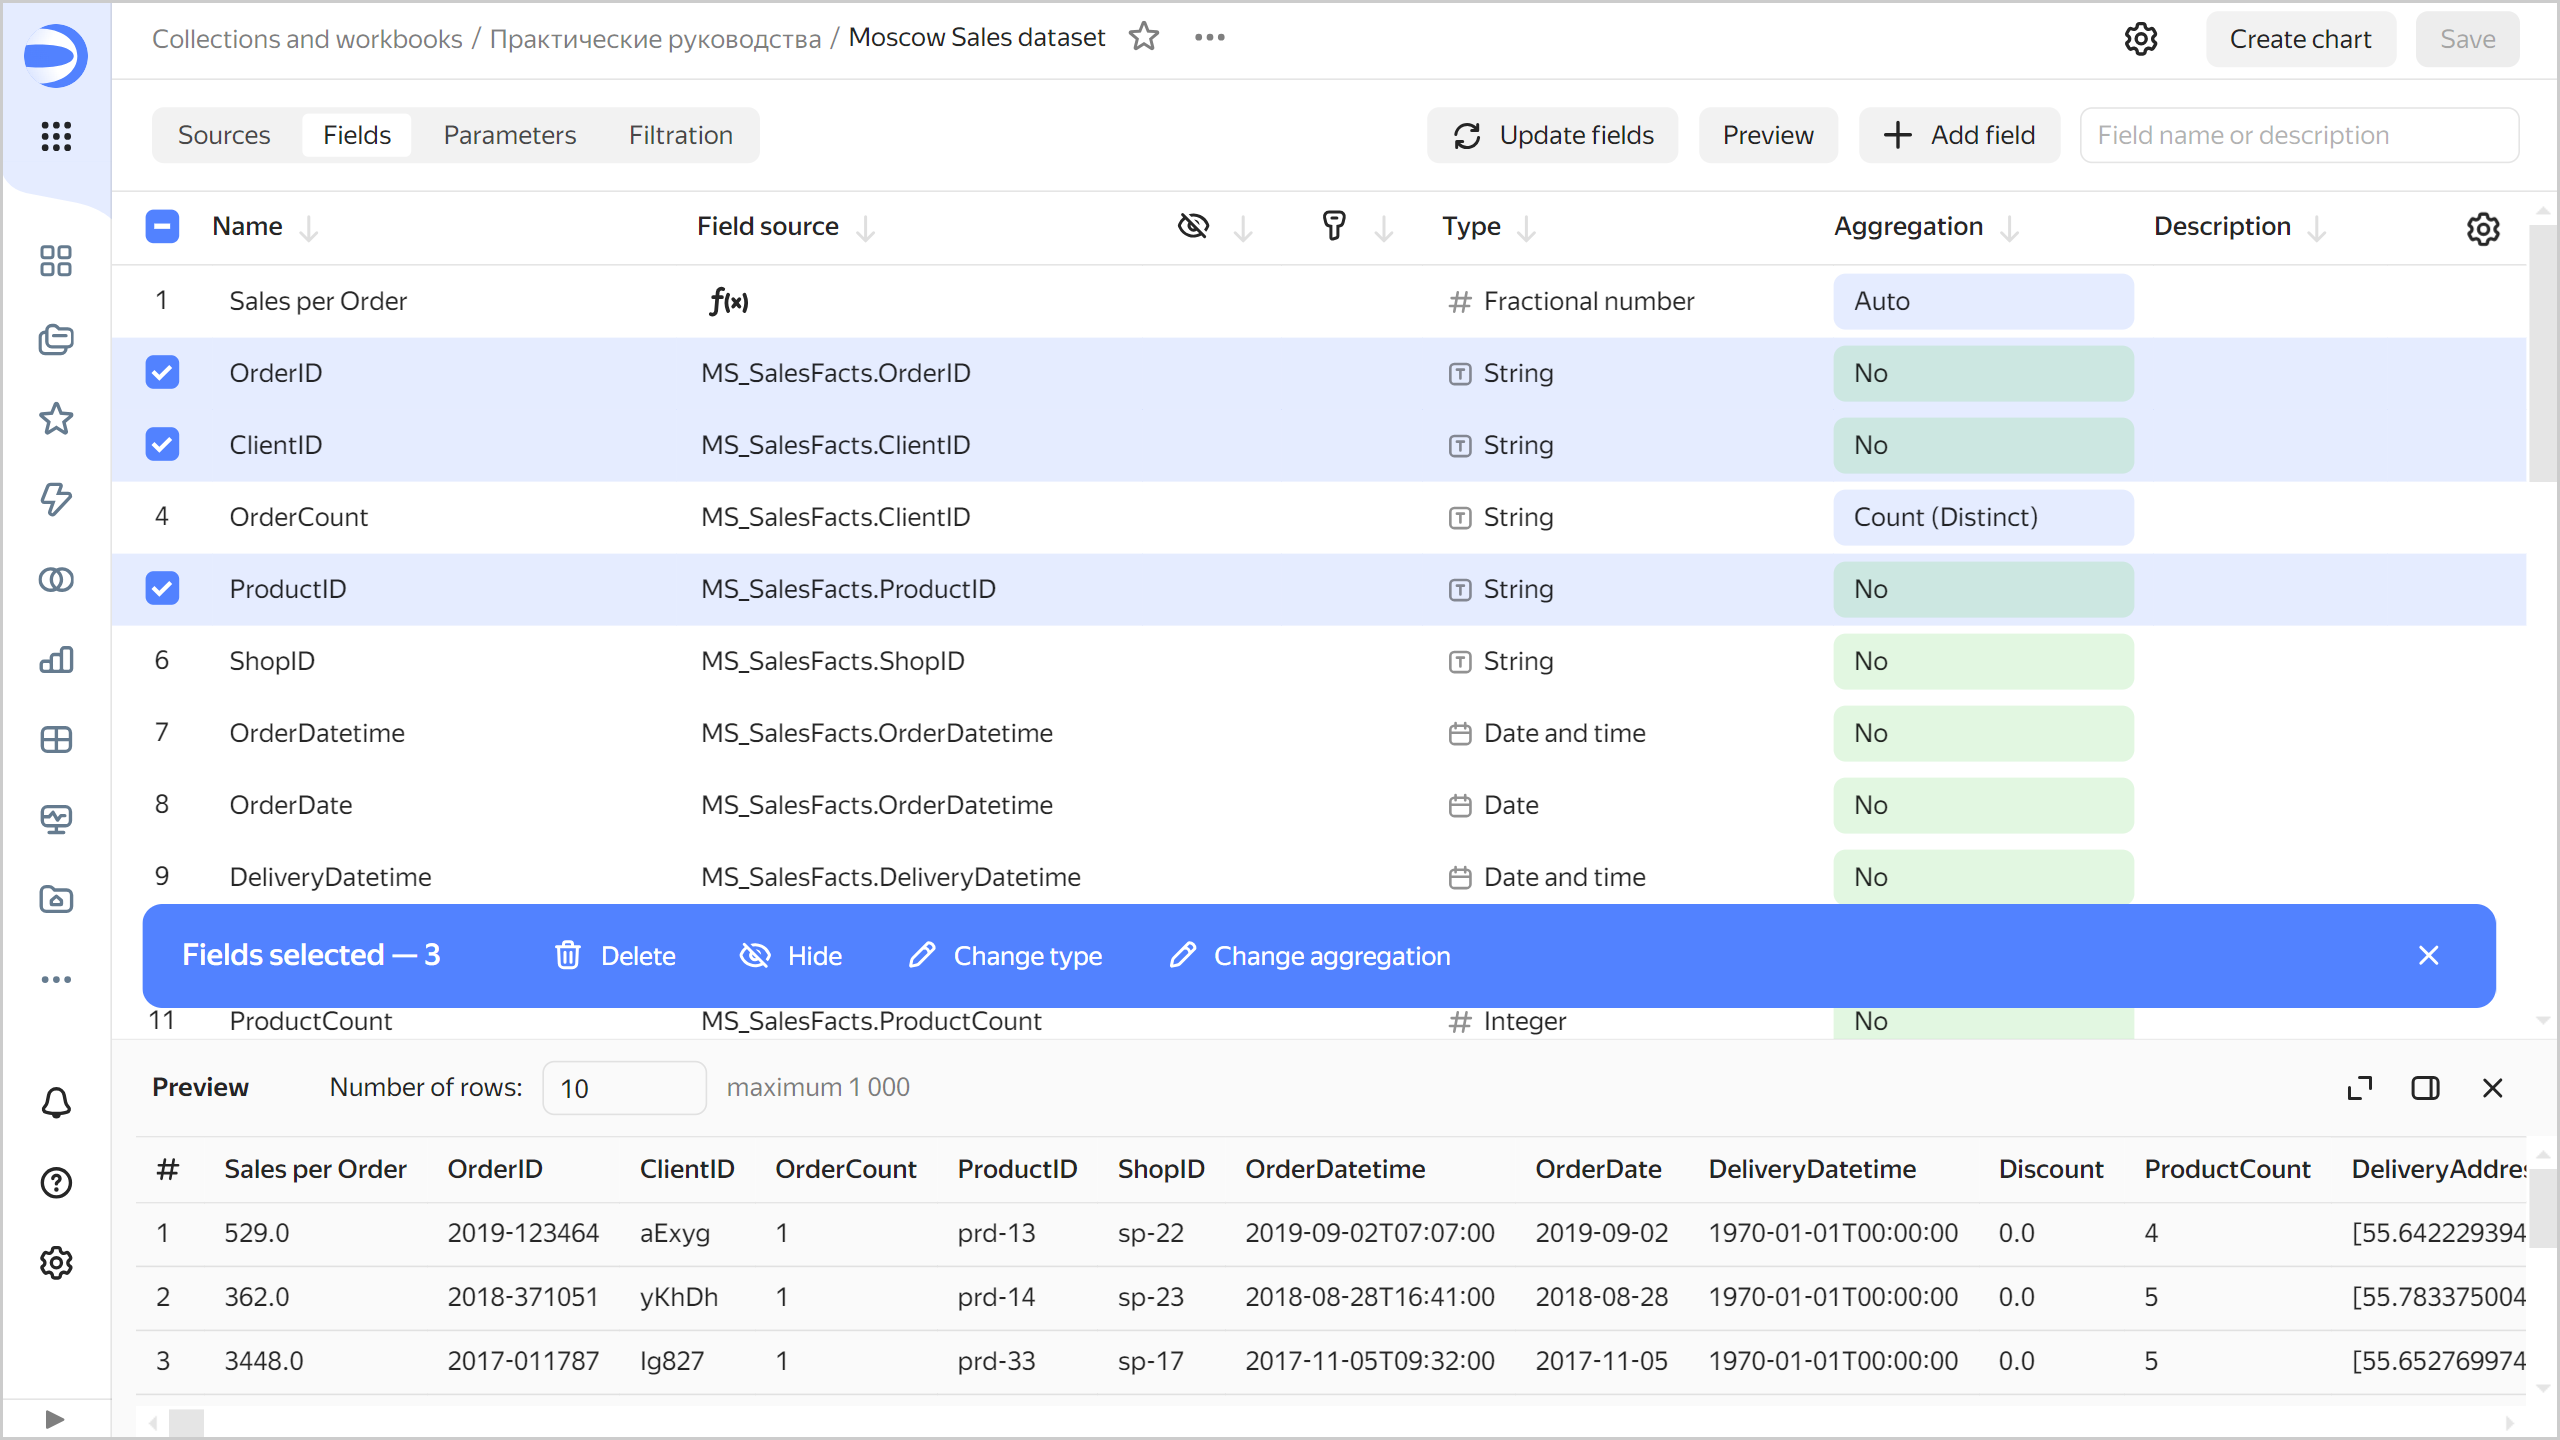
Task: Expand the preview panel to fullscreen
Action: pos(2360,1087)
